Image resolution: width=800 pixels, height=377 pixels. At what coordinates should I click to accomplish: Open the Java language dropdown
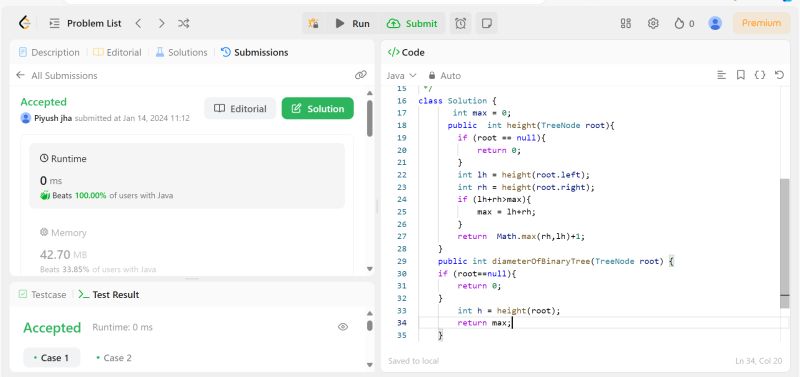tap(402, 76)
